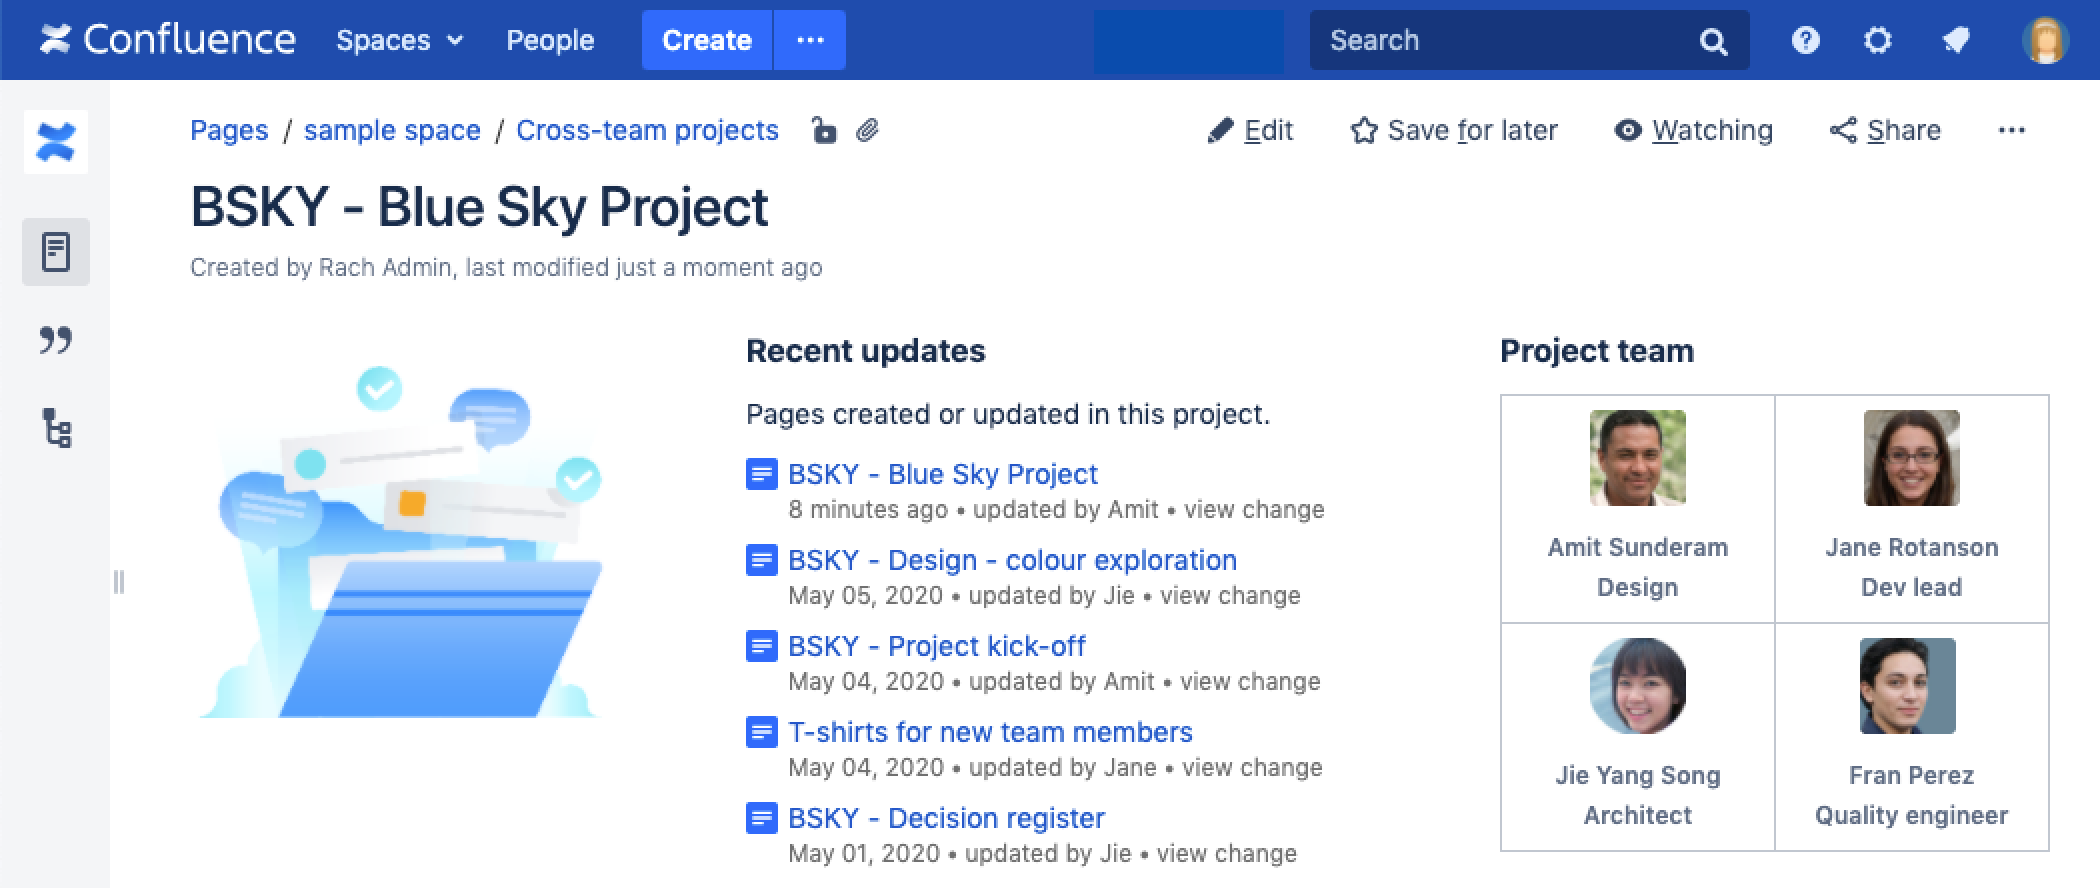Expand the Spaces dropdown menu

(399, 41)
